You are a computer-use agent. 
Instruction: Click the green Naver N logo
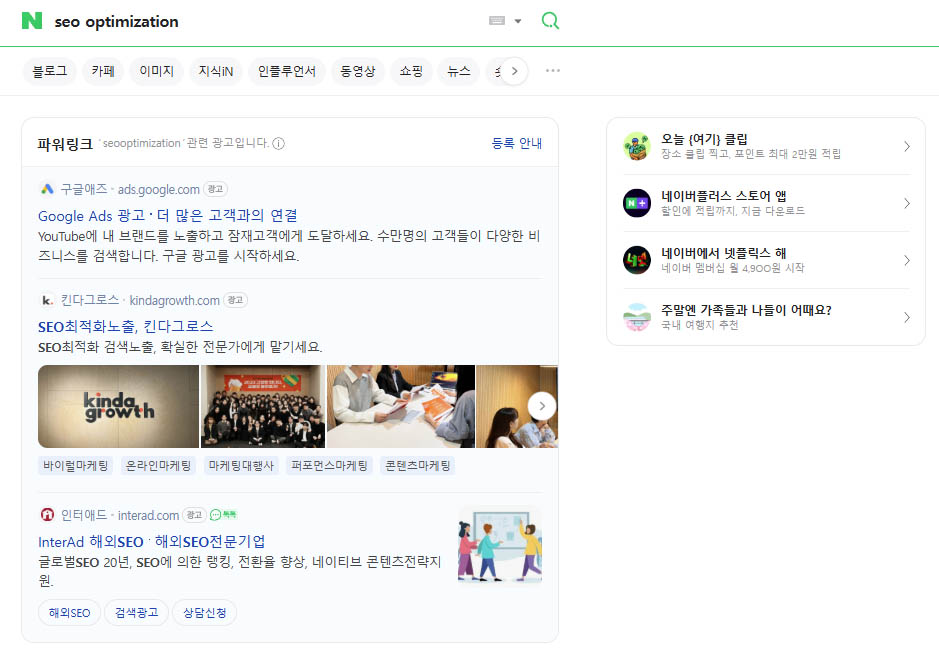[x=32, y=21]
